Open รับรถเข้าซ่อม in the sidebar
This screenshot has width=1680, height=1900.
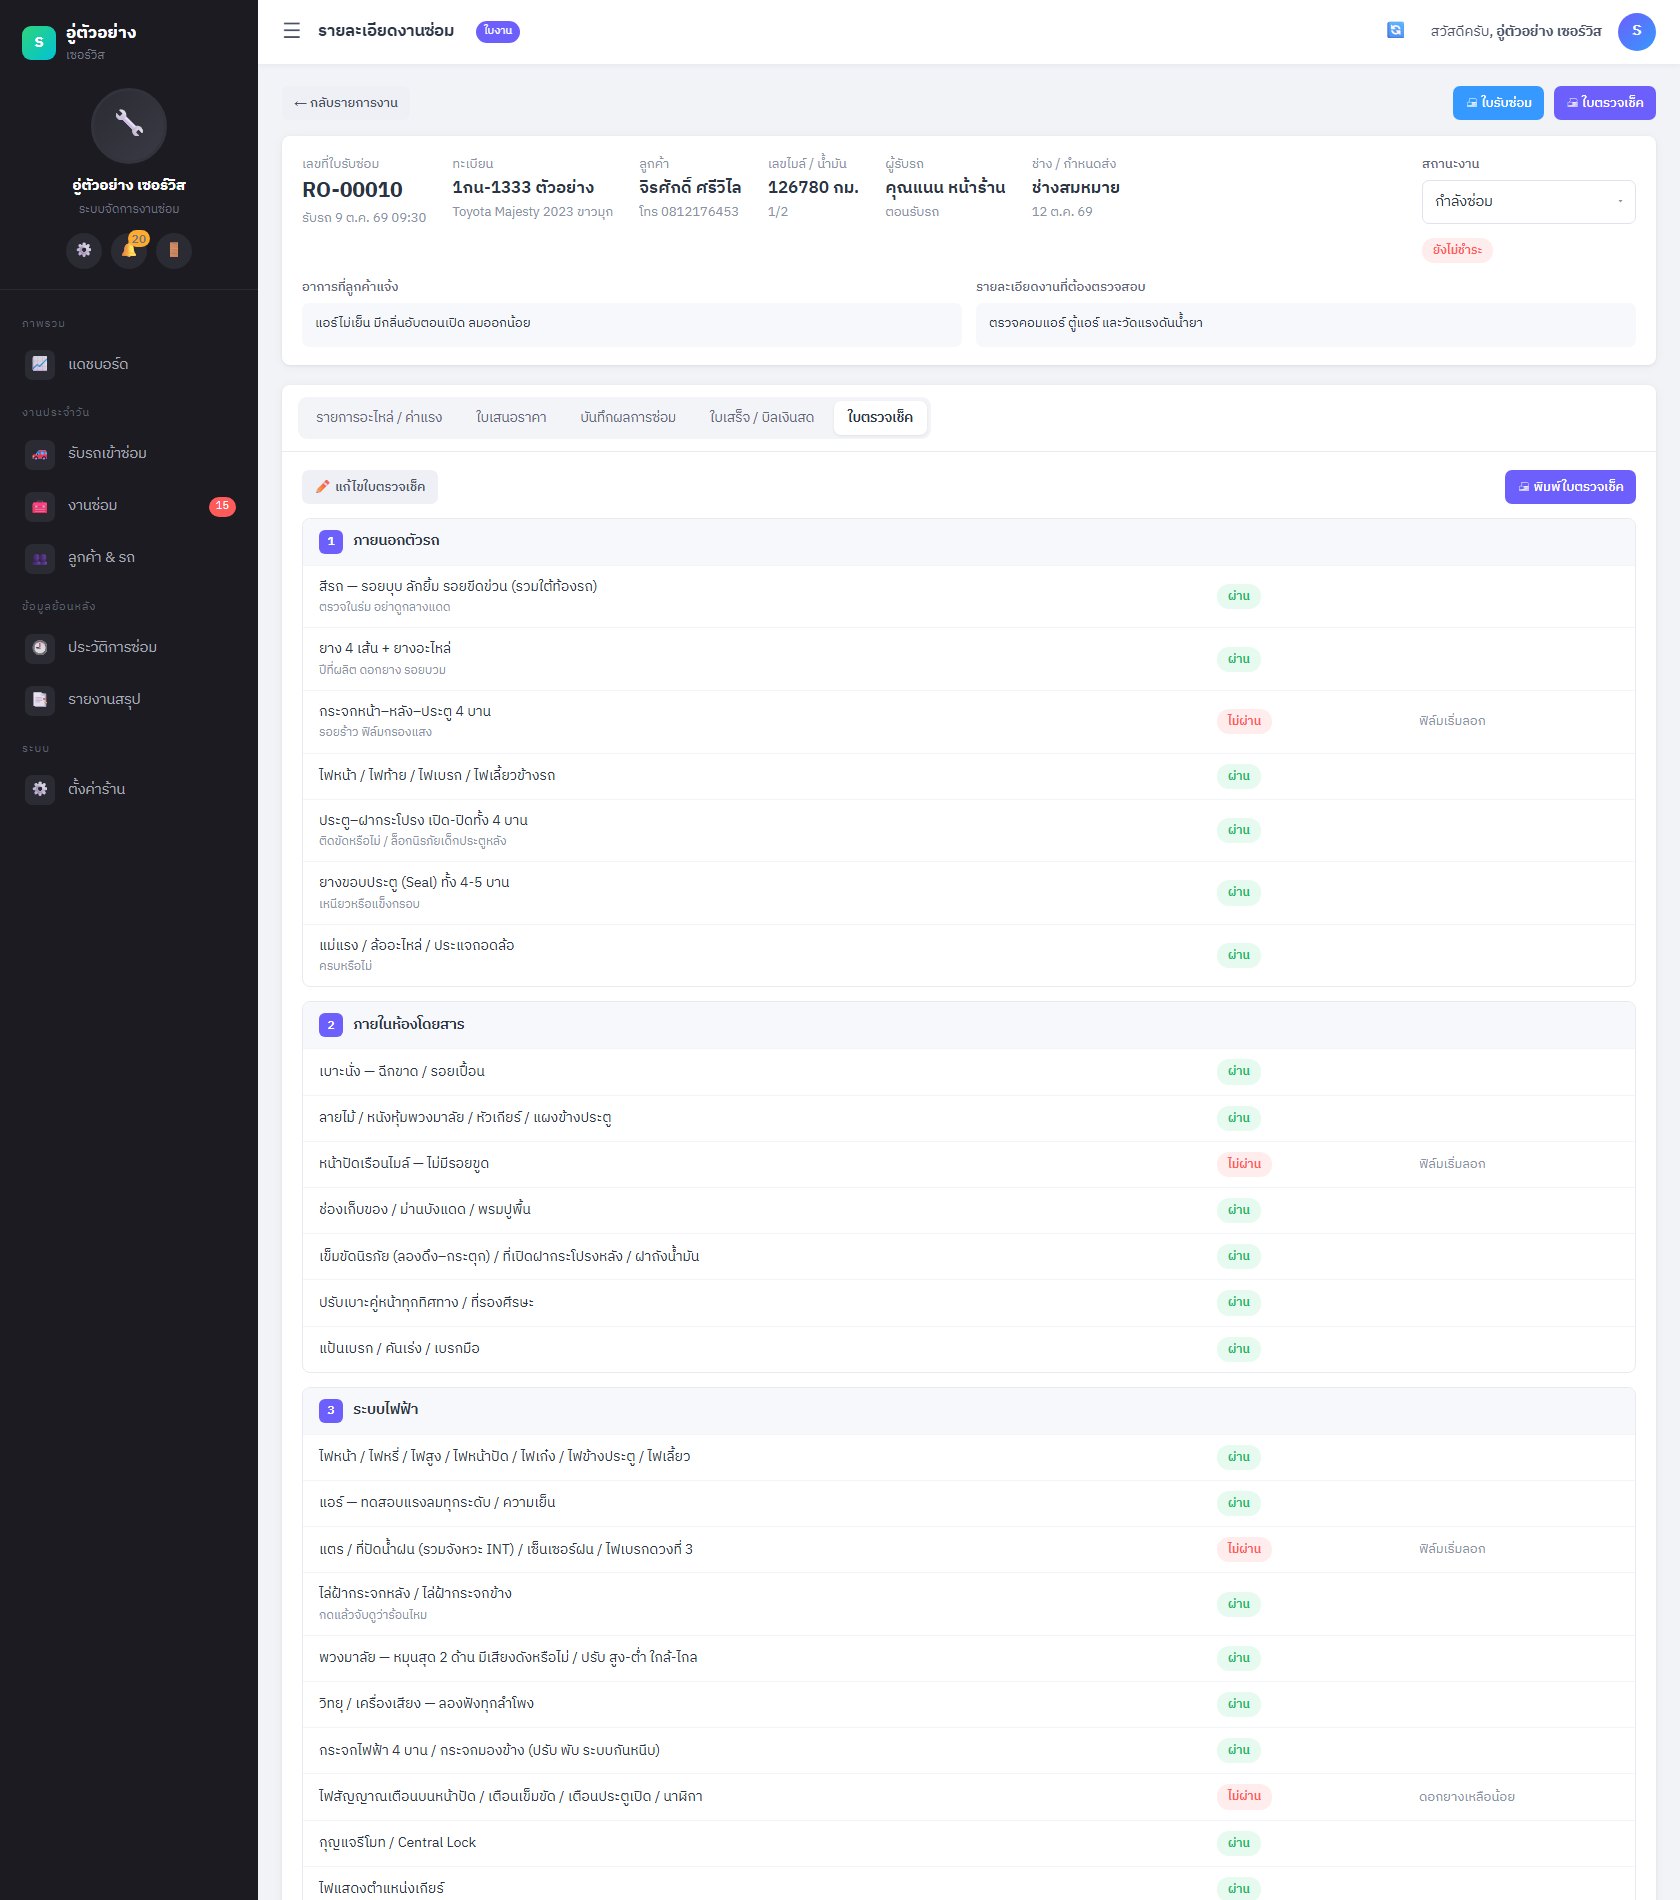tap(129, 454)
